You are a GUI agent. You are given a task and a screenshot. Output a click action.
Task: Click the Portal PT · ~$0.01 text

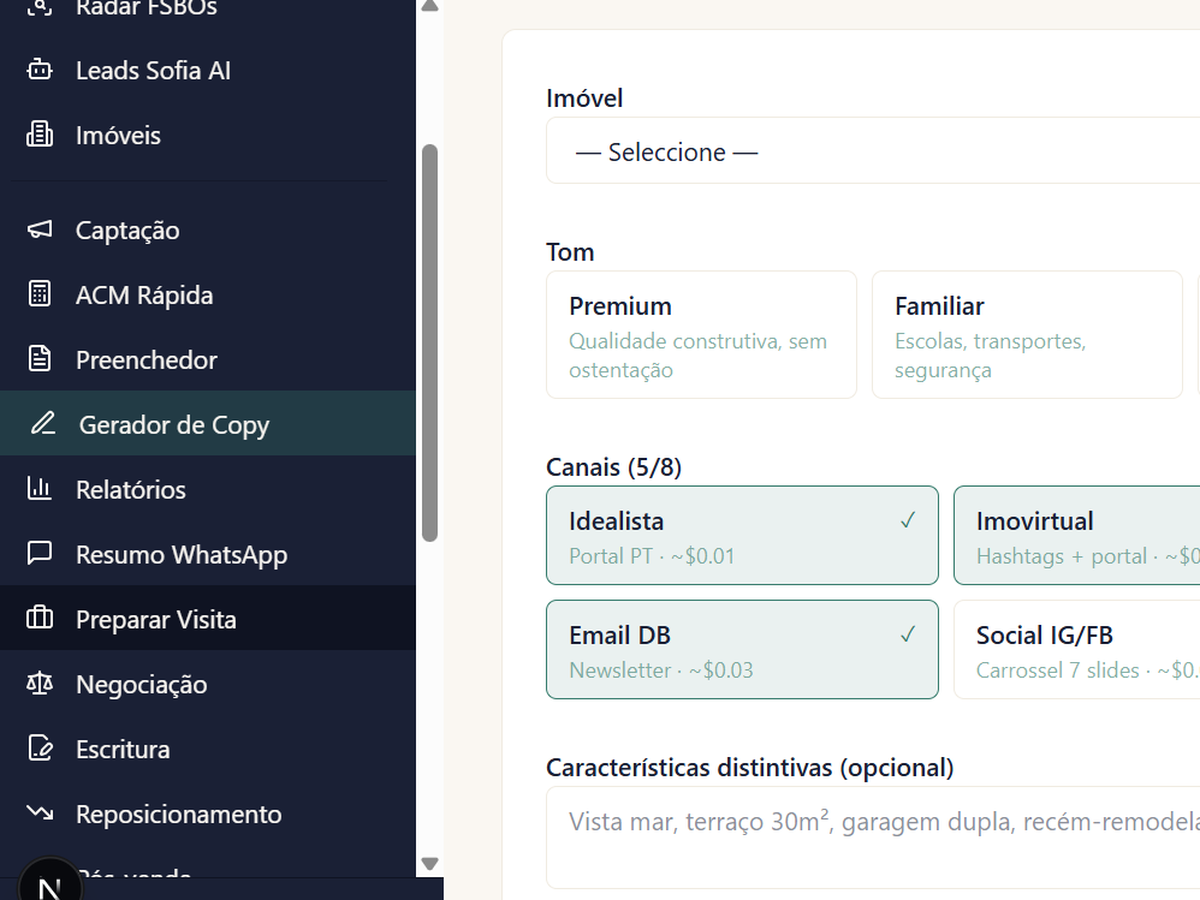(x=652, y=556)
